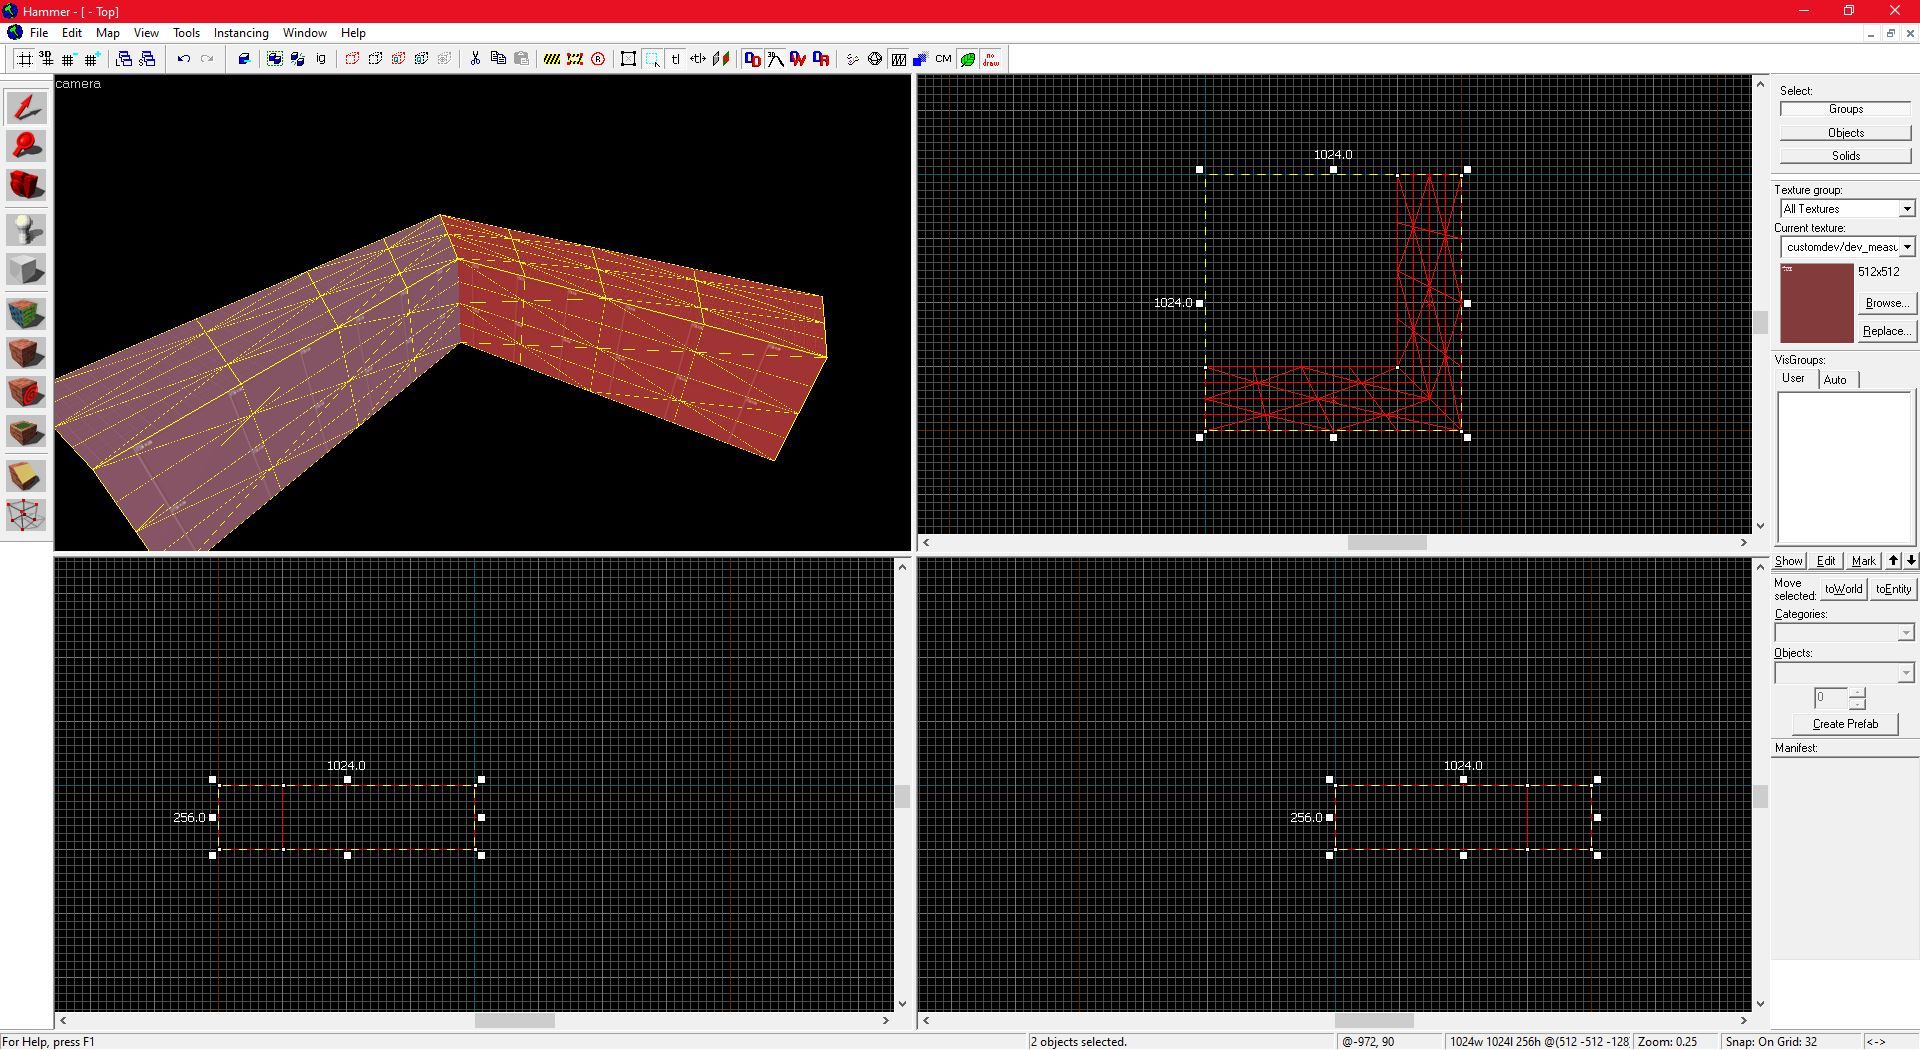Select the Magnify tool in left toolbar
Screen dimensions: 1920x1050
(x=26, y=146)
